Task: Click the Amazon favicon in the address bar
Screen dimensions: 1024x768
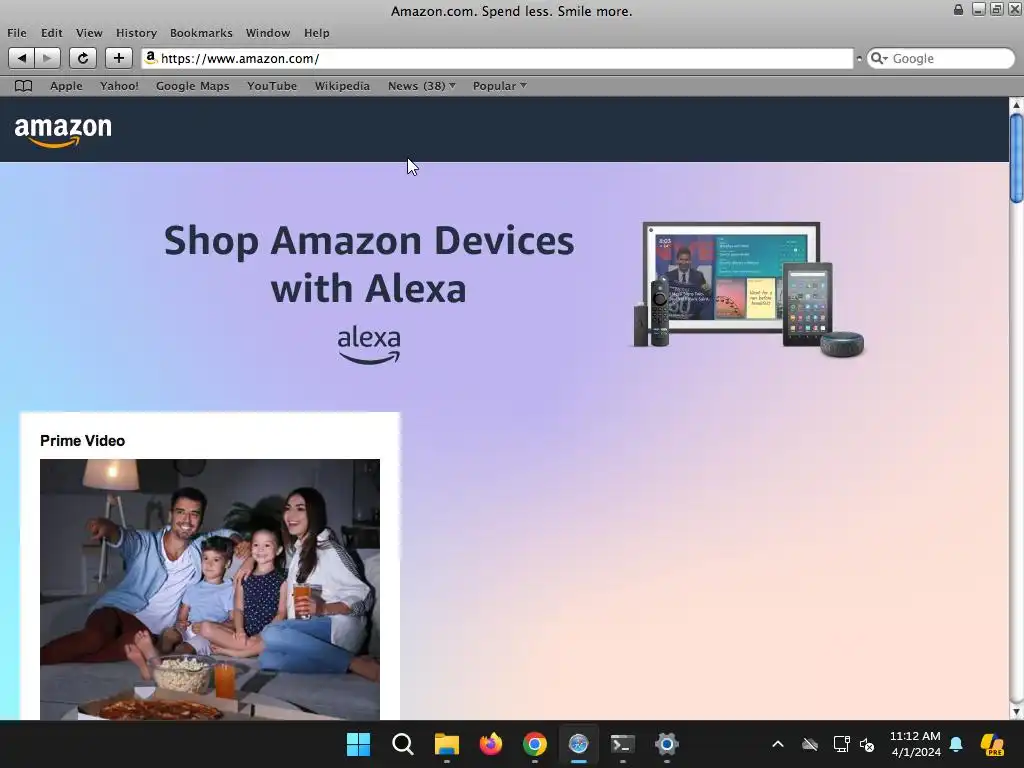Action: tap(150, 58)
